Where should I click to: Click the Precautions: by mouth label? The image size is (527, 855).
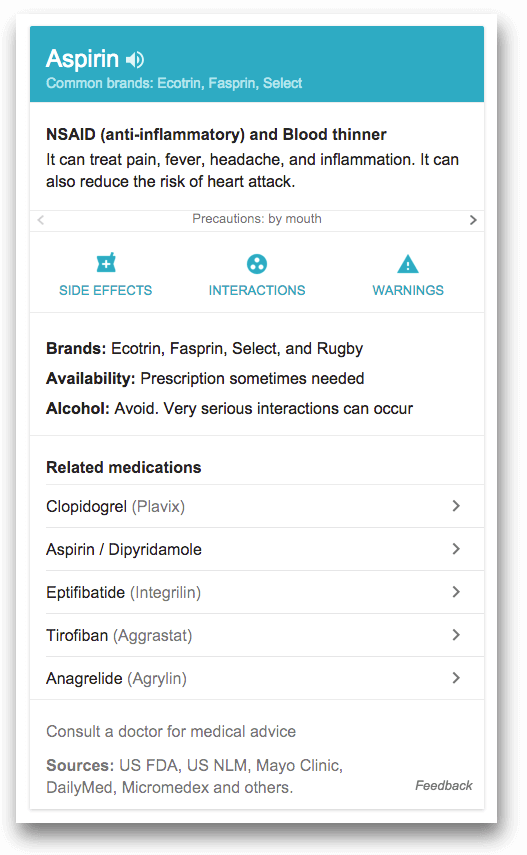point(257,219)
